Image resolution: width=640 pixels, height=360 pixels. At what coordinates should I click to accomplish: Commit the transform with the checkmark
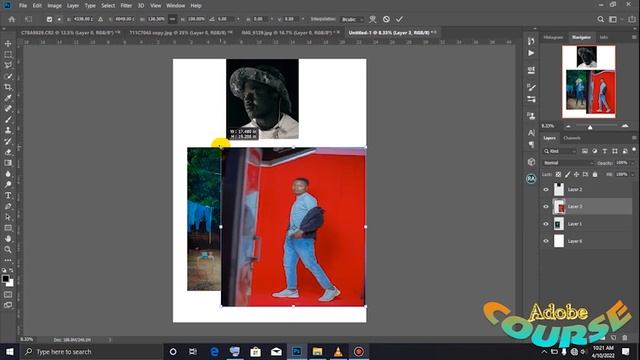point(399,19)
